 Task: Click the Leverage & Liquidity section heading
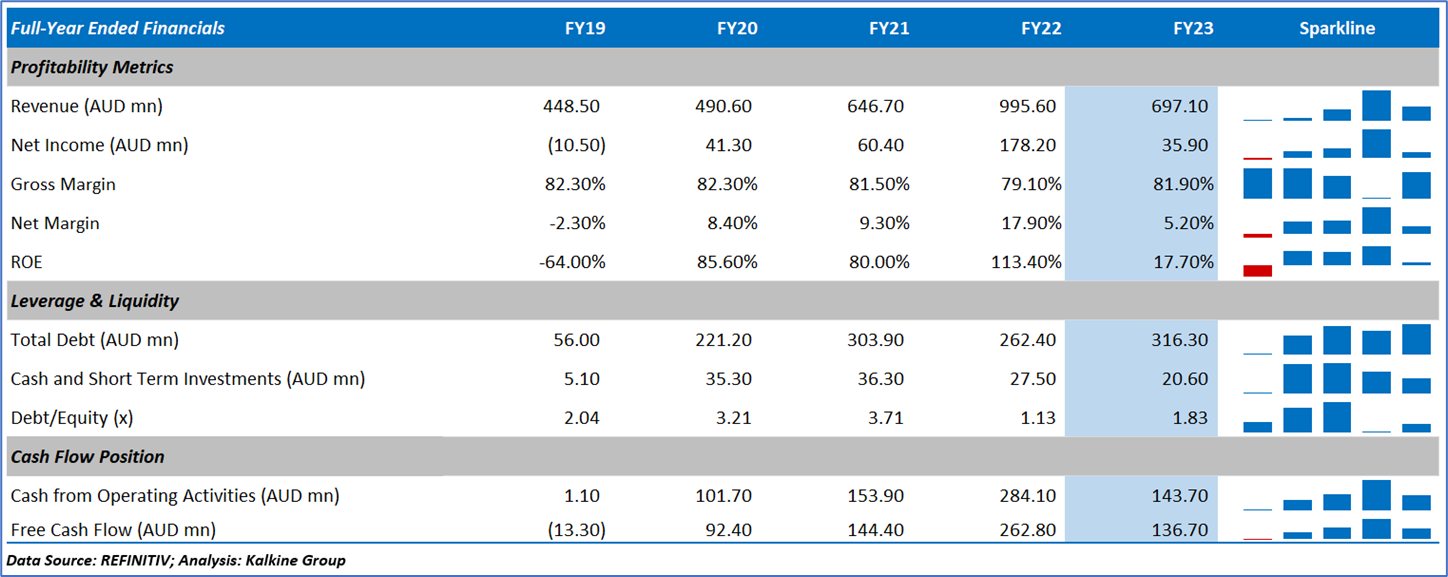[x=95, y=301]
